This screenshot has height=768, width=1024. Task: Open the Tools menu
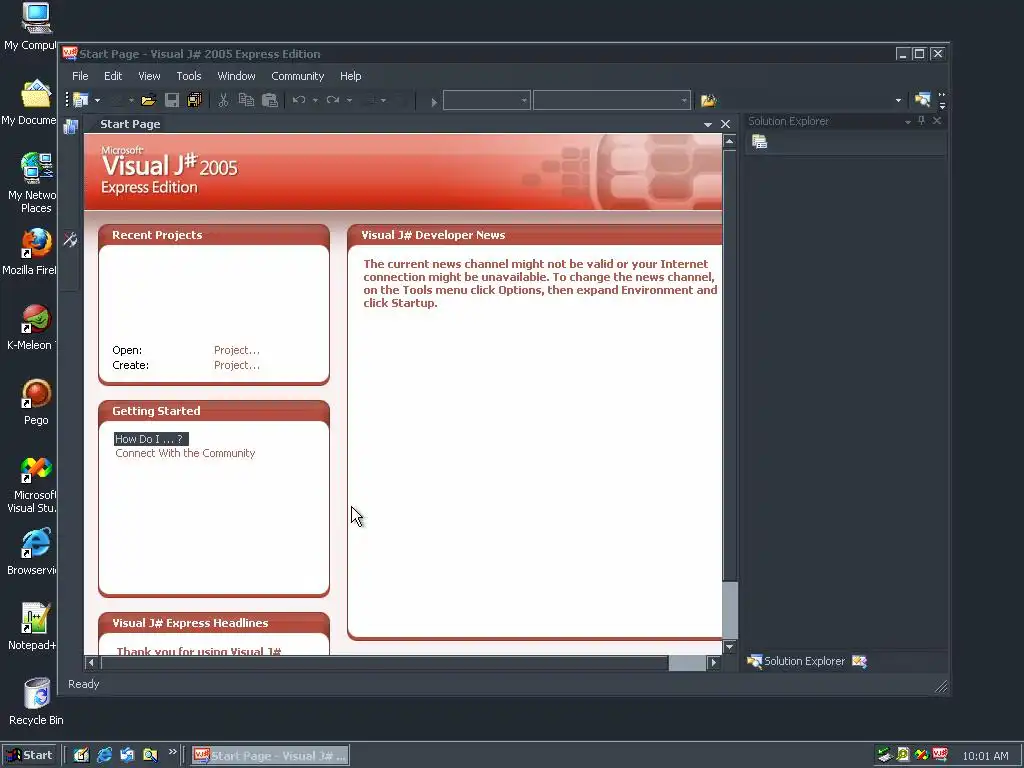tap(189, 76)
